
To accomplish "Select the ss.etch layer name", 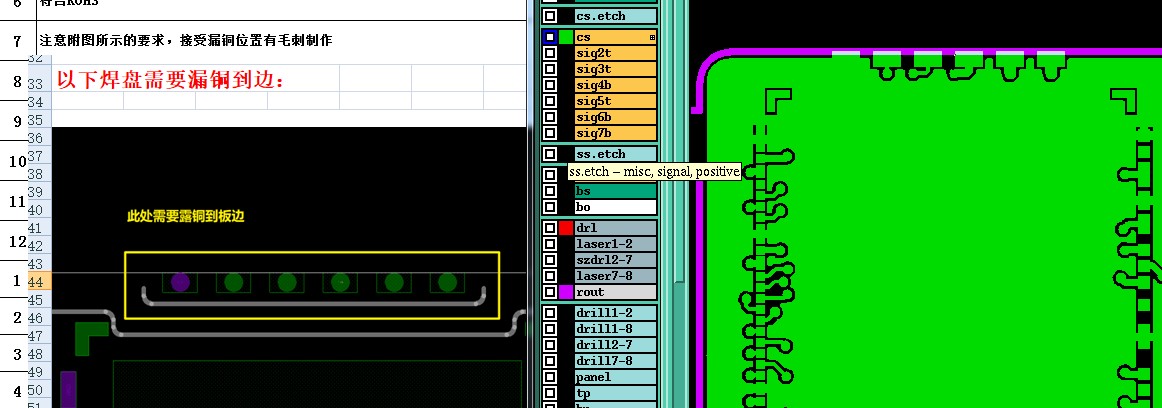I will tap(616, 154).
